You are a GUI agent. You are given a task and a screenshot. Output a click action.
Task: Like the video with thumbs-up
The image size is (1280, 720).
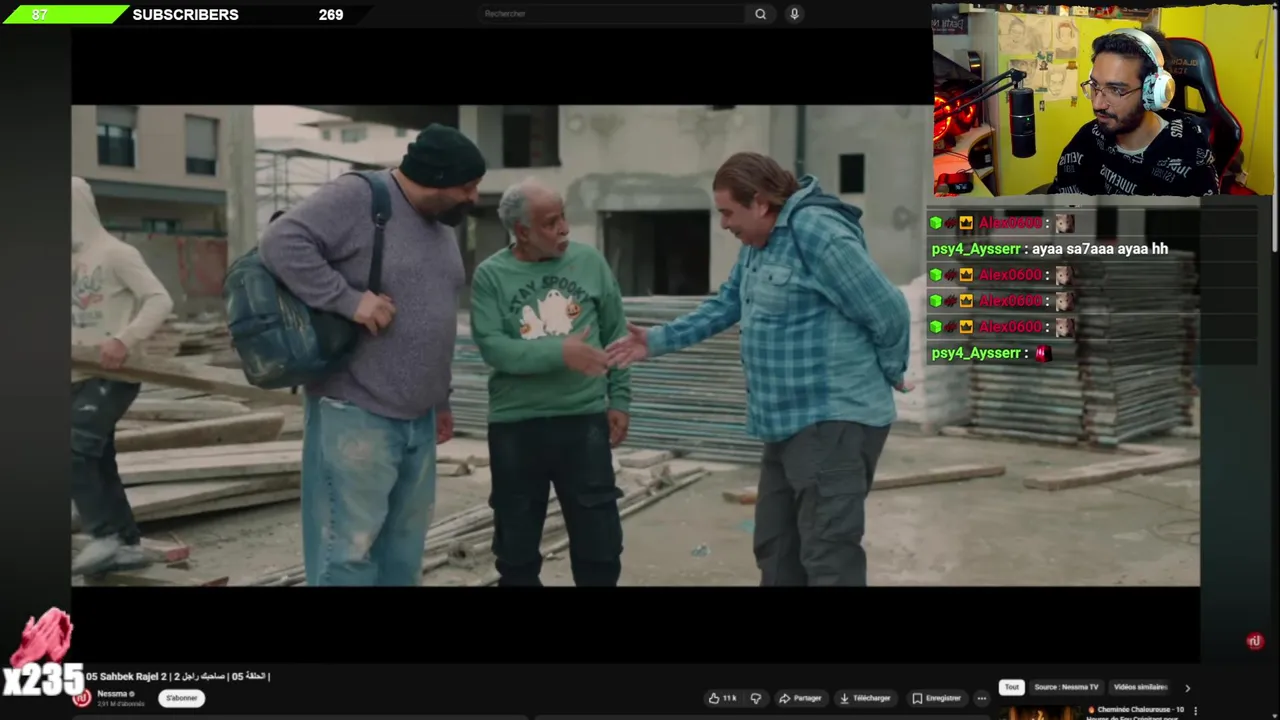722,698
